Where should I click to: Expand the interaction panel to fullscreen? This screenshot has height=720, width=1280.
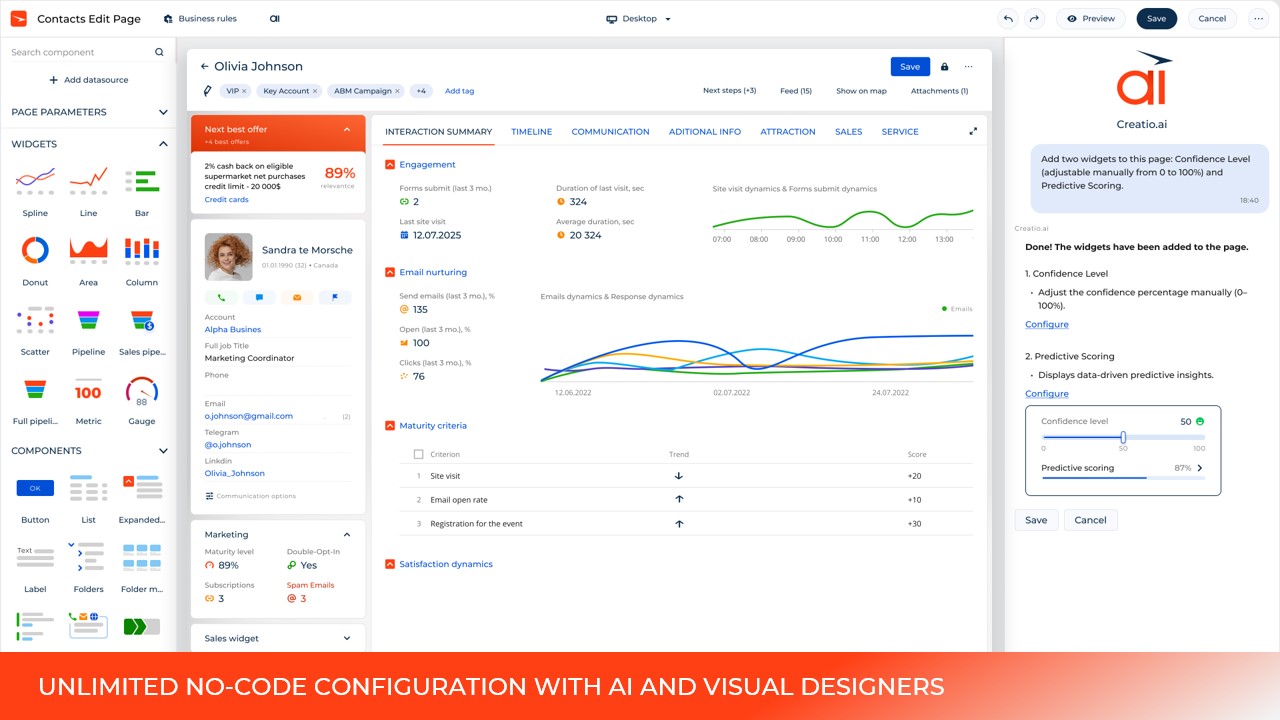pyautogui.click(x=973, y=131)
